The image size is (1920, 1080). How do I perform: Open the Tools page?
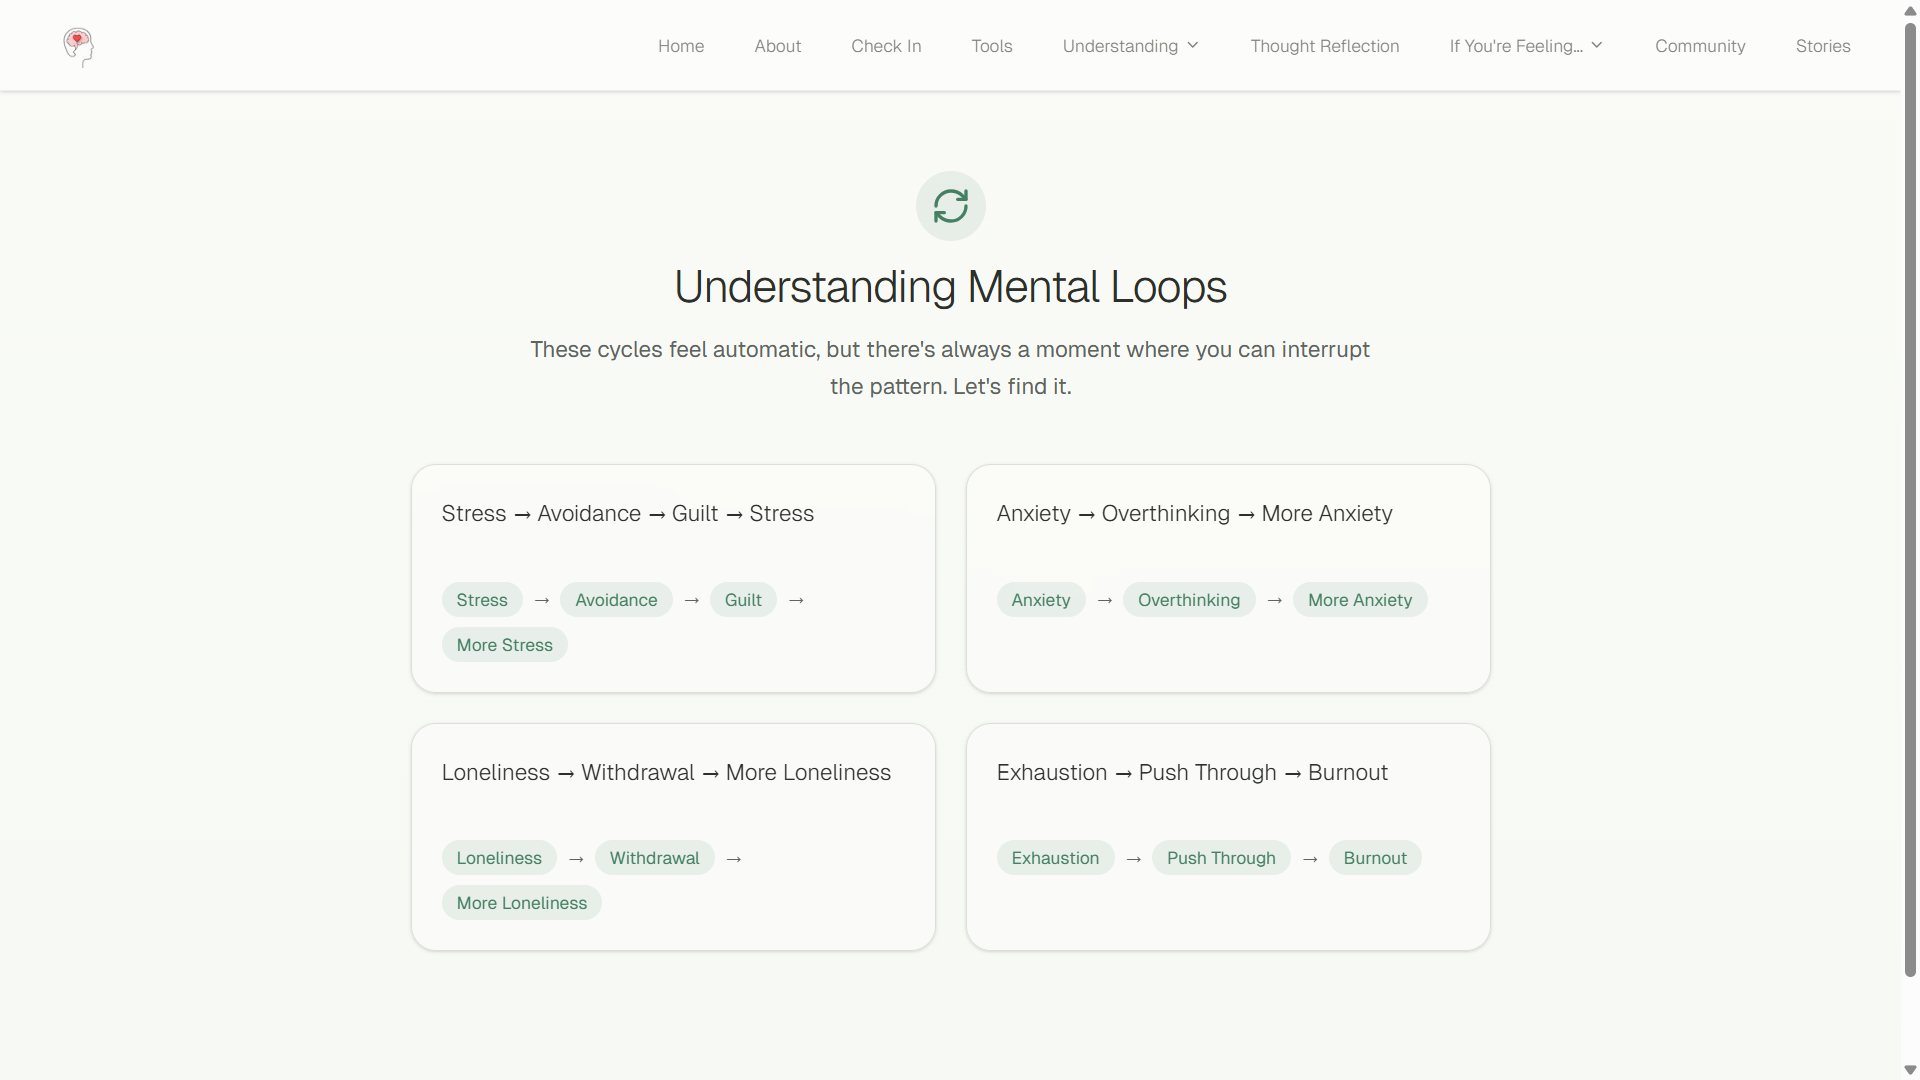[x=992, y=46]
